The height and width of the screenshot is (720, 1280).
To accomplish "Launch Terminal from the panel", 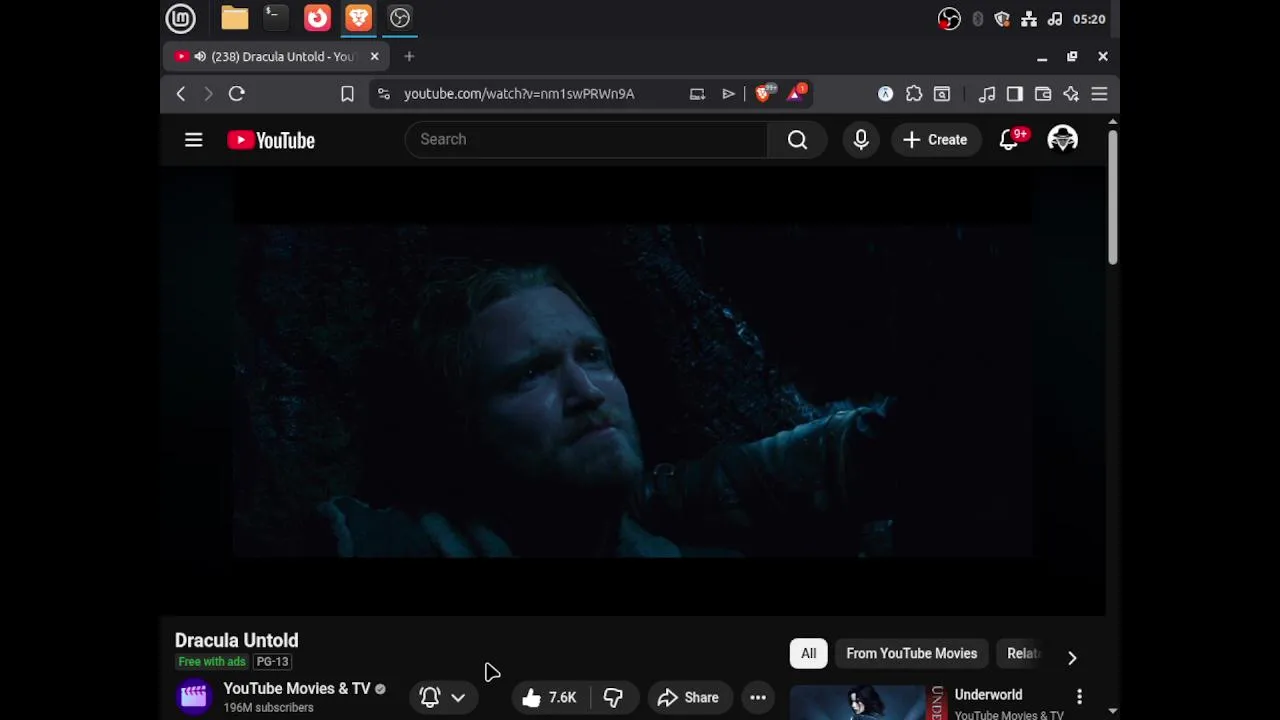I will click(x=275, y=18).
